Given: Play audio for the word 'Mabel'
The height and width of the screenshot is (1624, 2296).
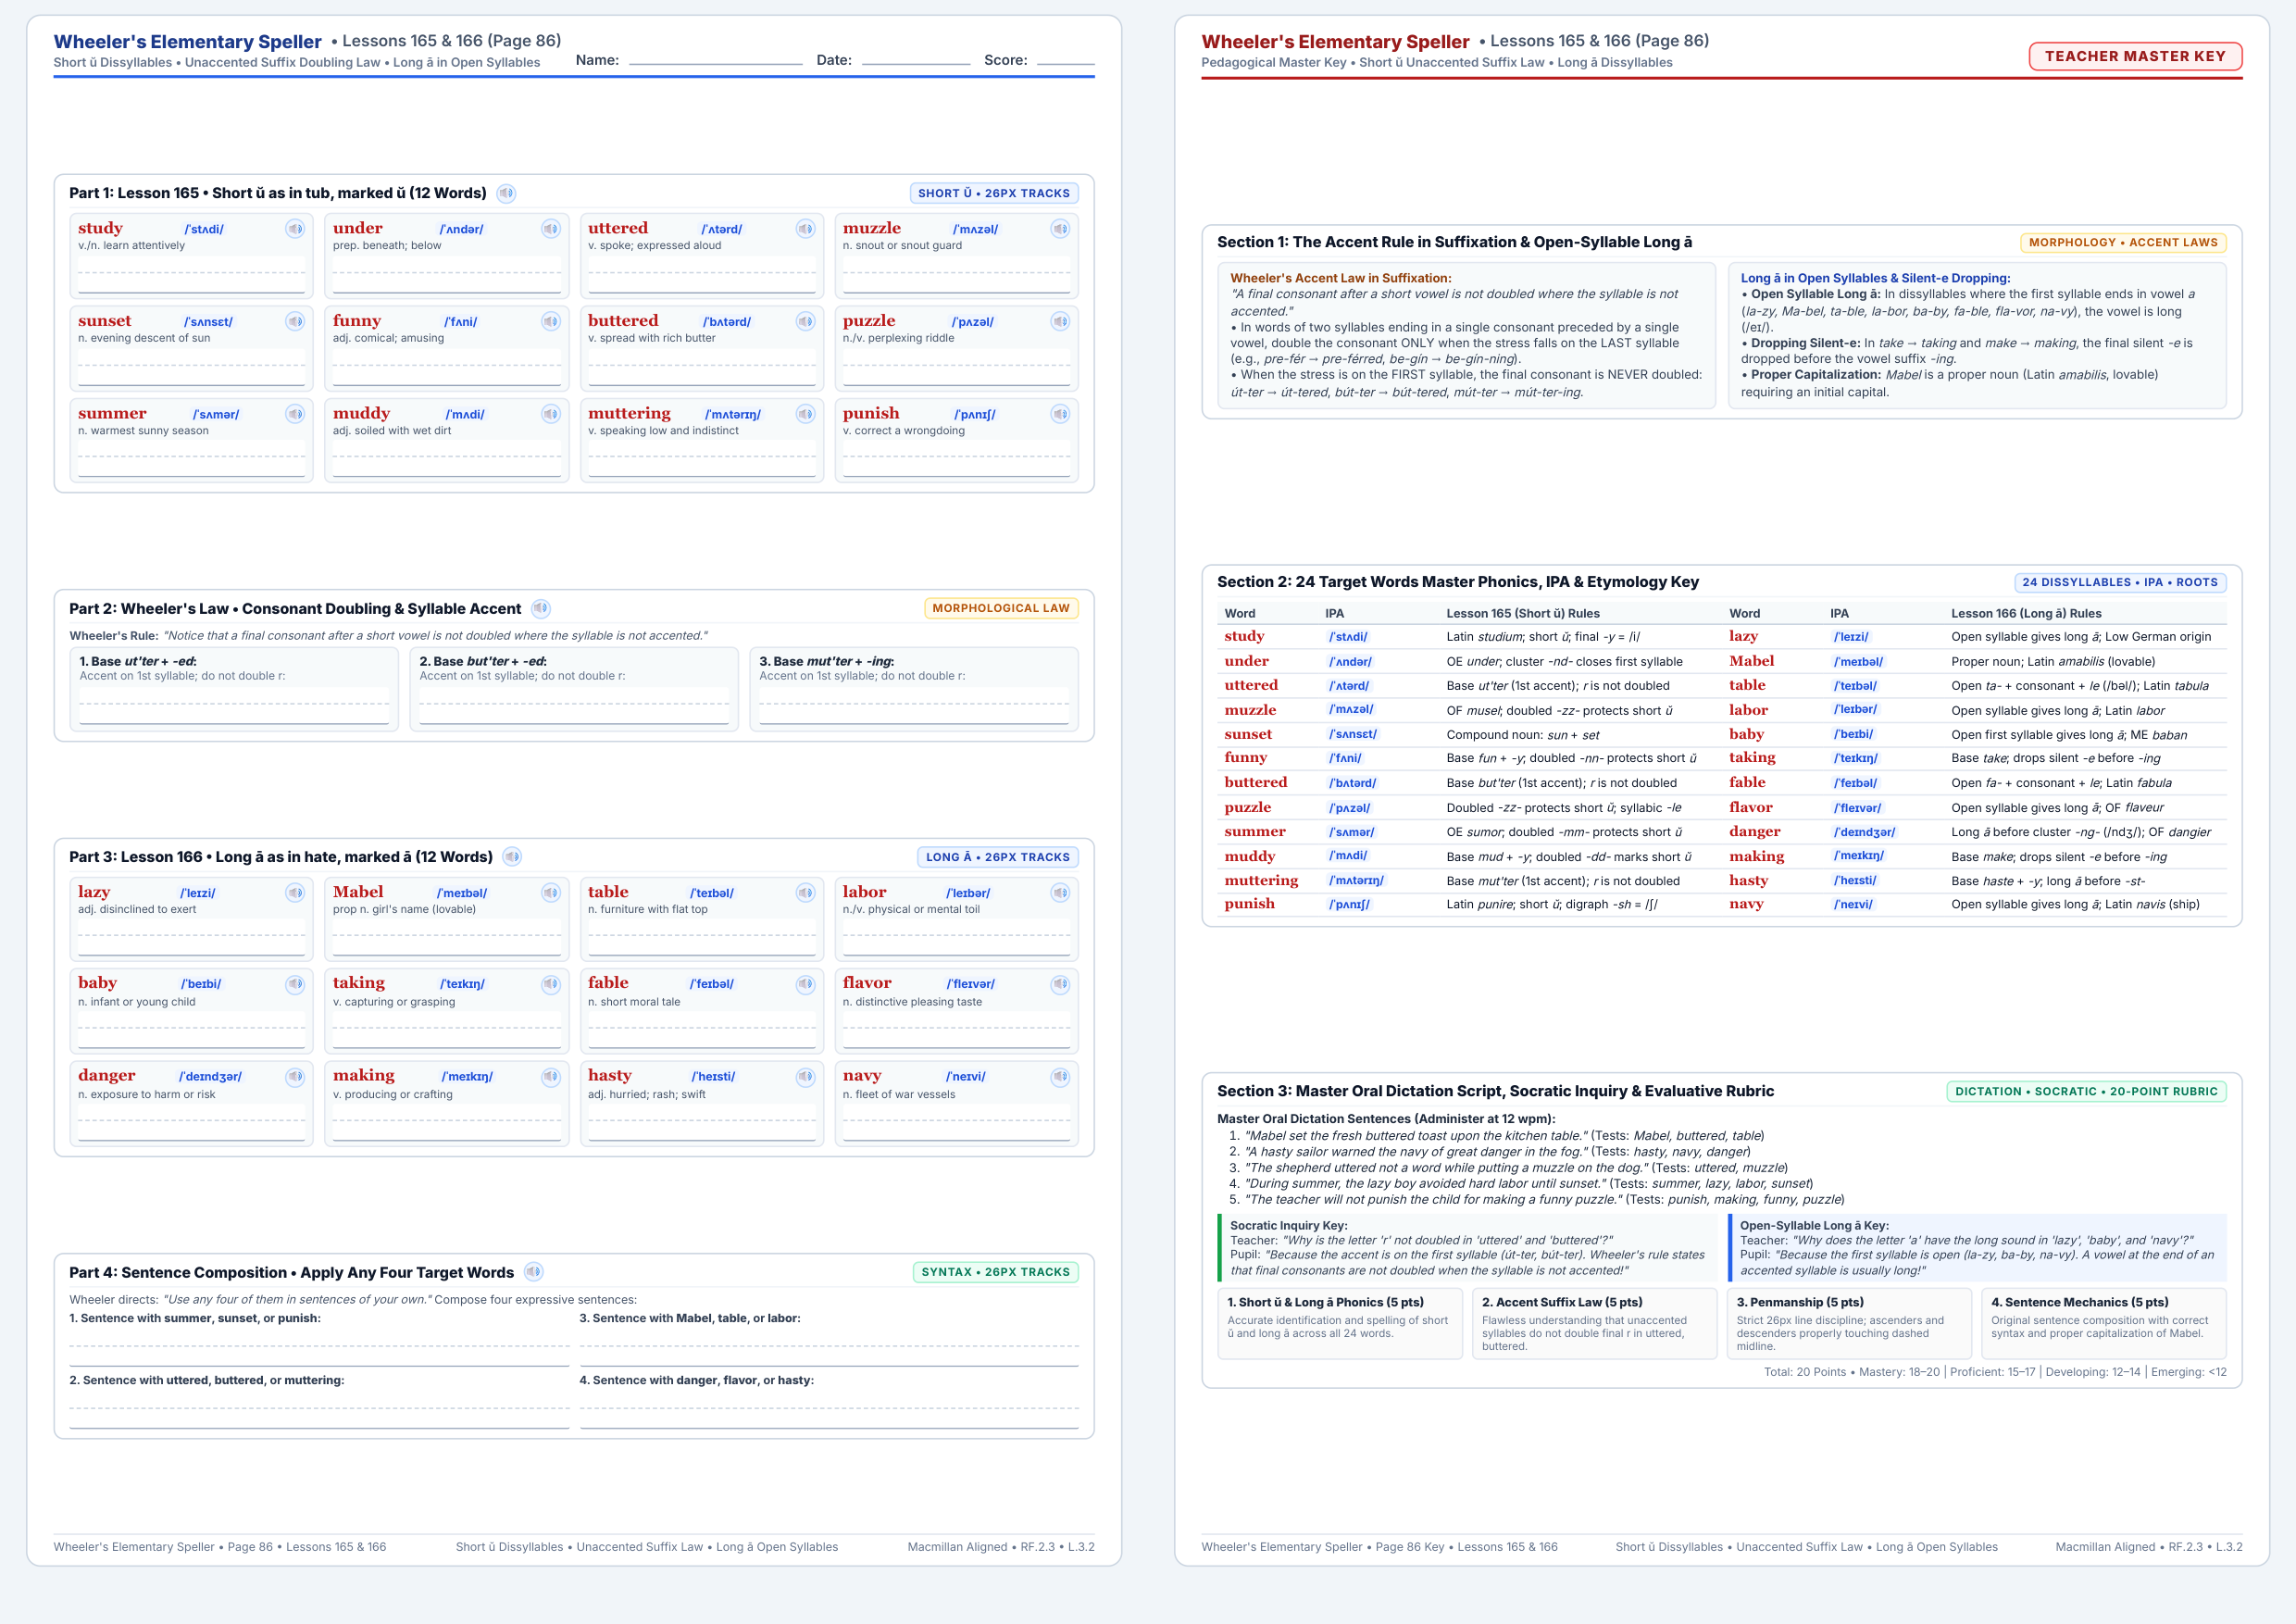Looking at the screenshot, I should (551, 892).
